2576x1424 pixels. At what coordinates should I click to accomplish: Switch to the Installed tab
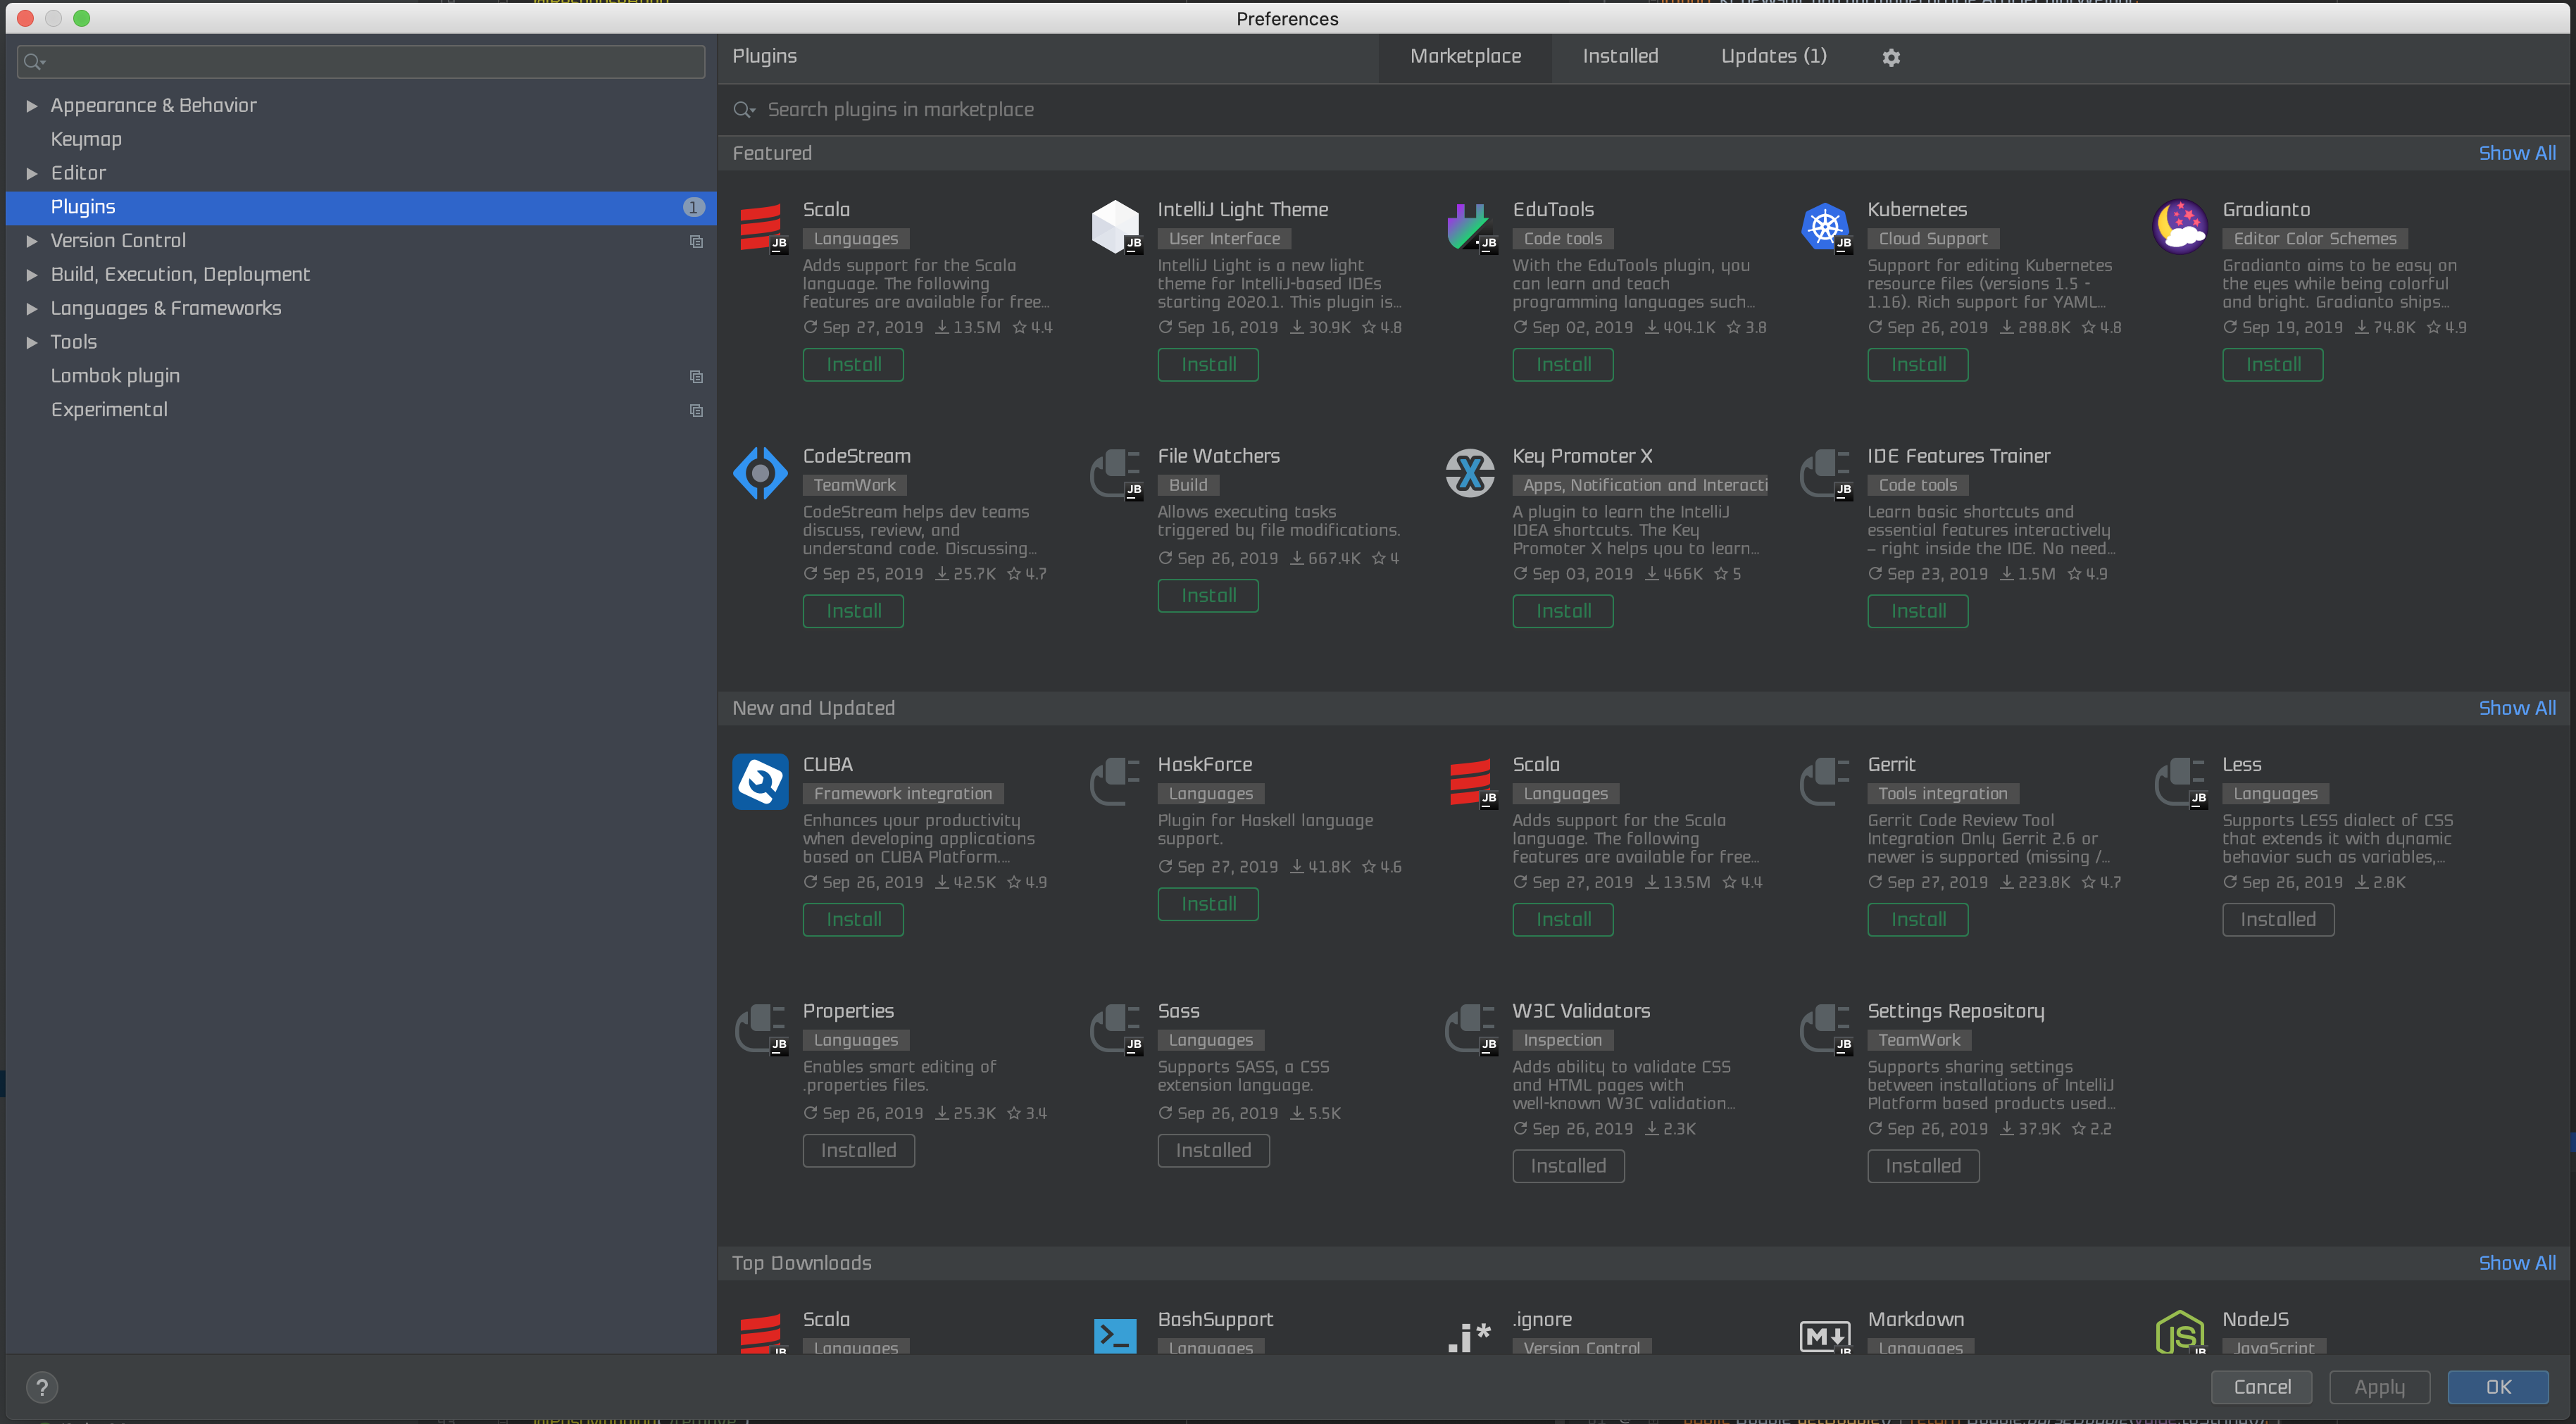tap(1620, 57)
